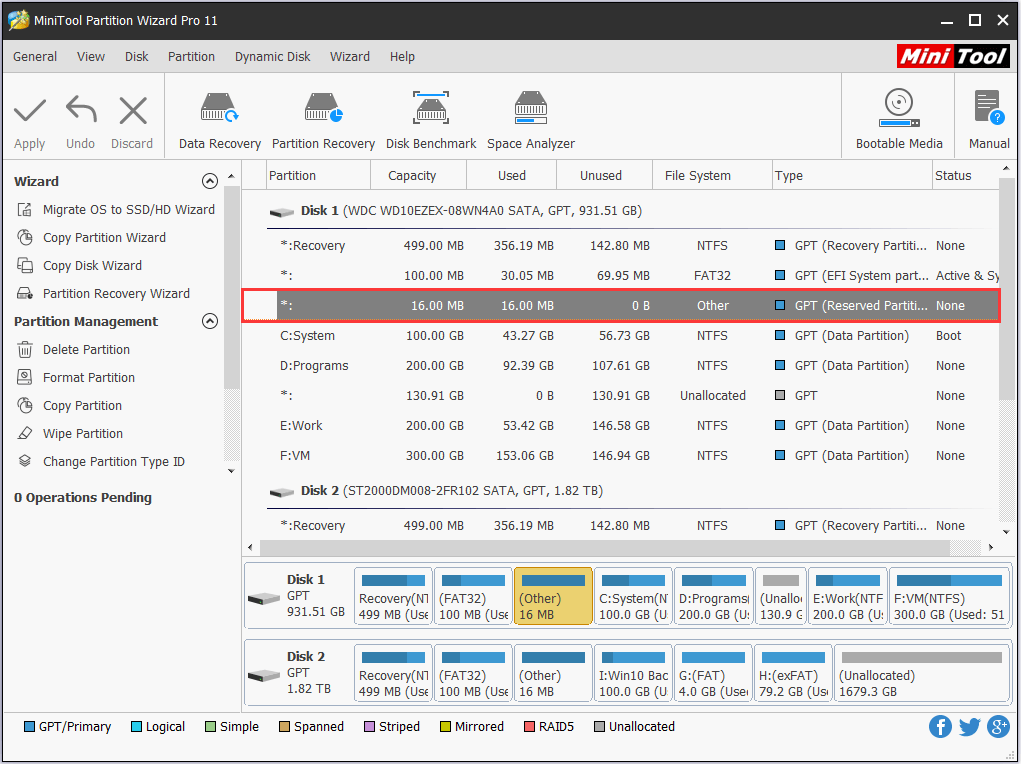This screenshot has width=1021, height=764.
Task: Choose Copy Partition under Partition Management
Action: point(82,406)
